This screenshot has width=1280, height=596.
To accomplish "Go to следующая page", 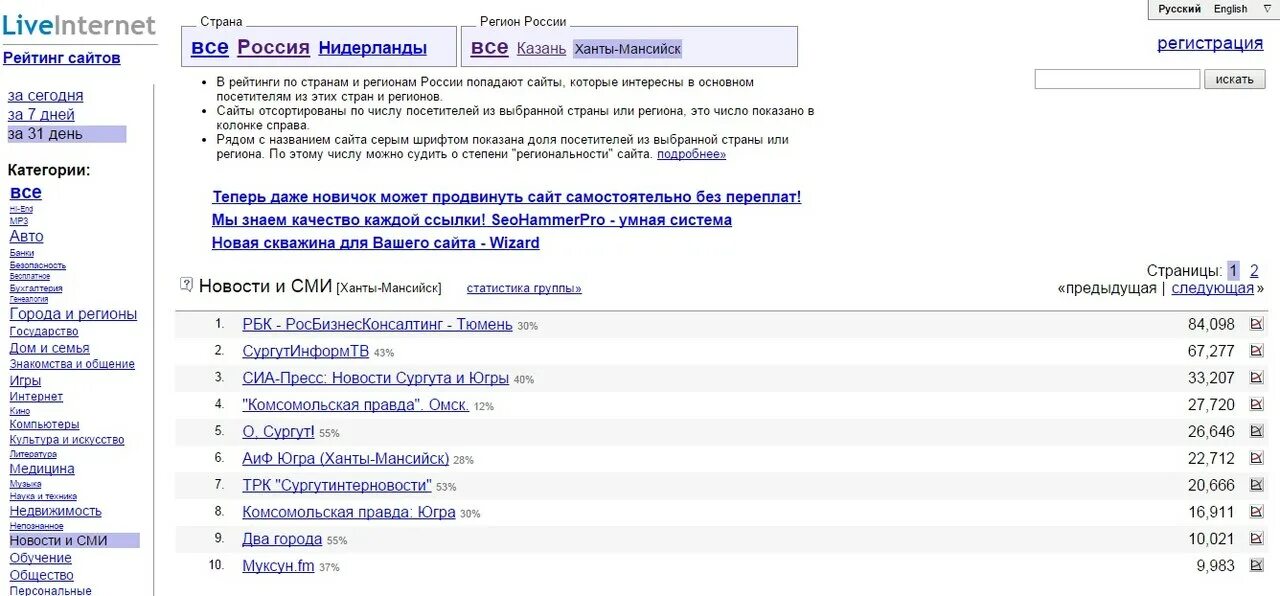I will tap(1212, 288).
